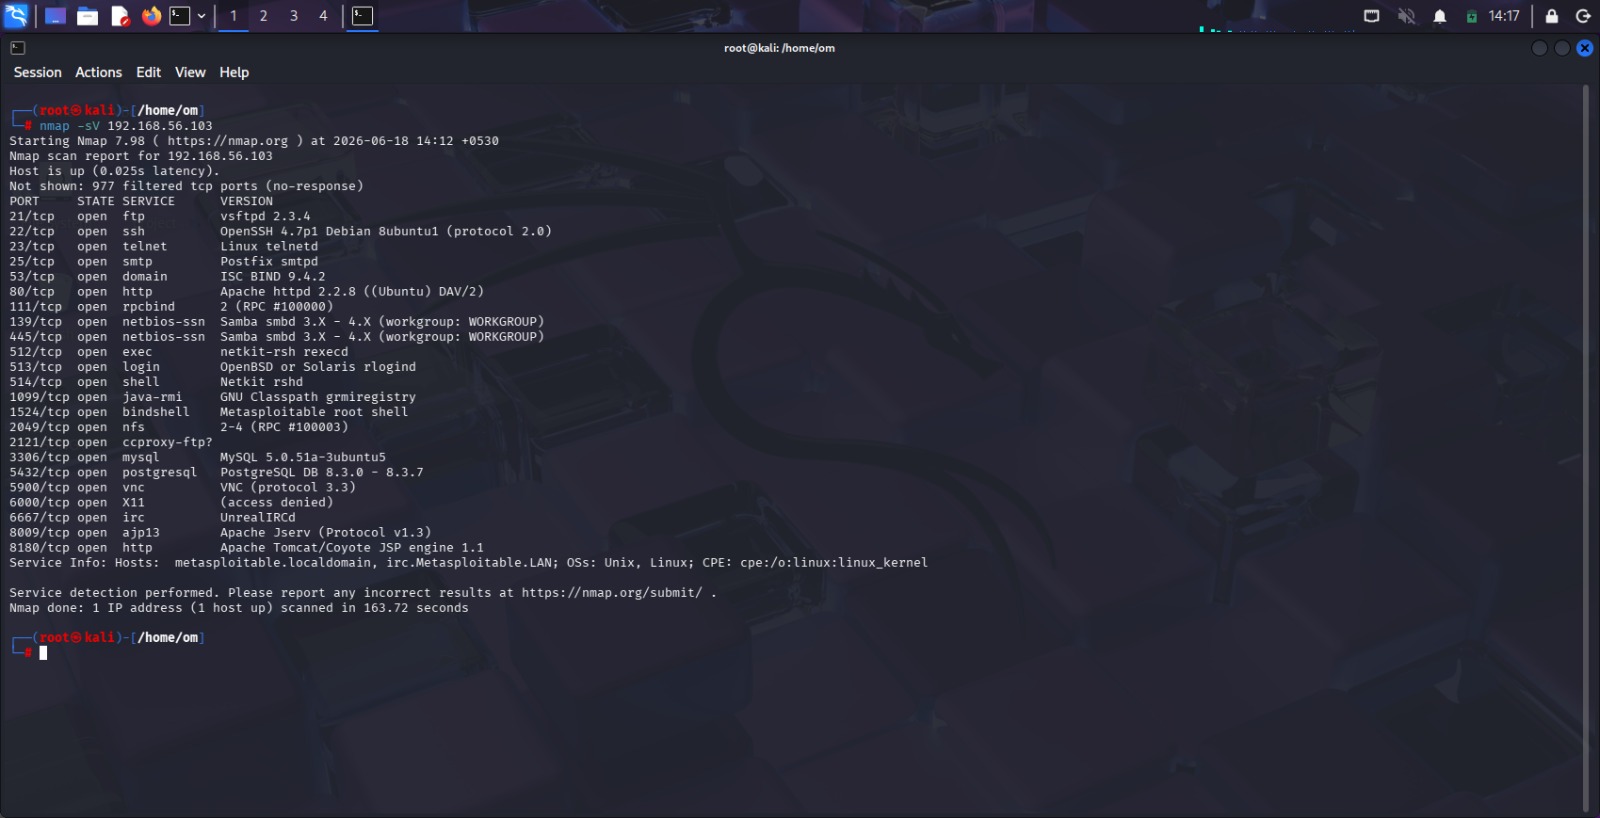Click the netkit-rsh rexecd text
This screenshot has width=1600, height=818.
pyautogui.click(x=284, y=351)
